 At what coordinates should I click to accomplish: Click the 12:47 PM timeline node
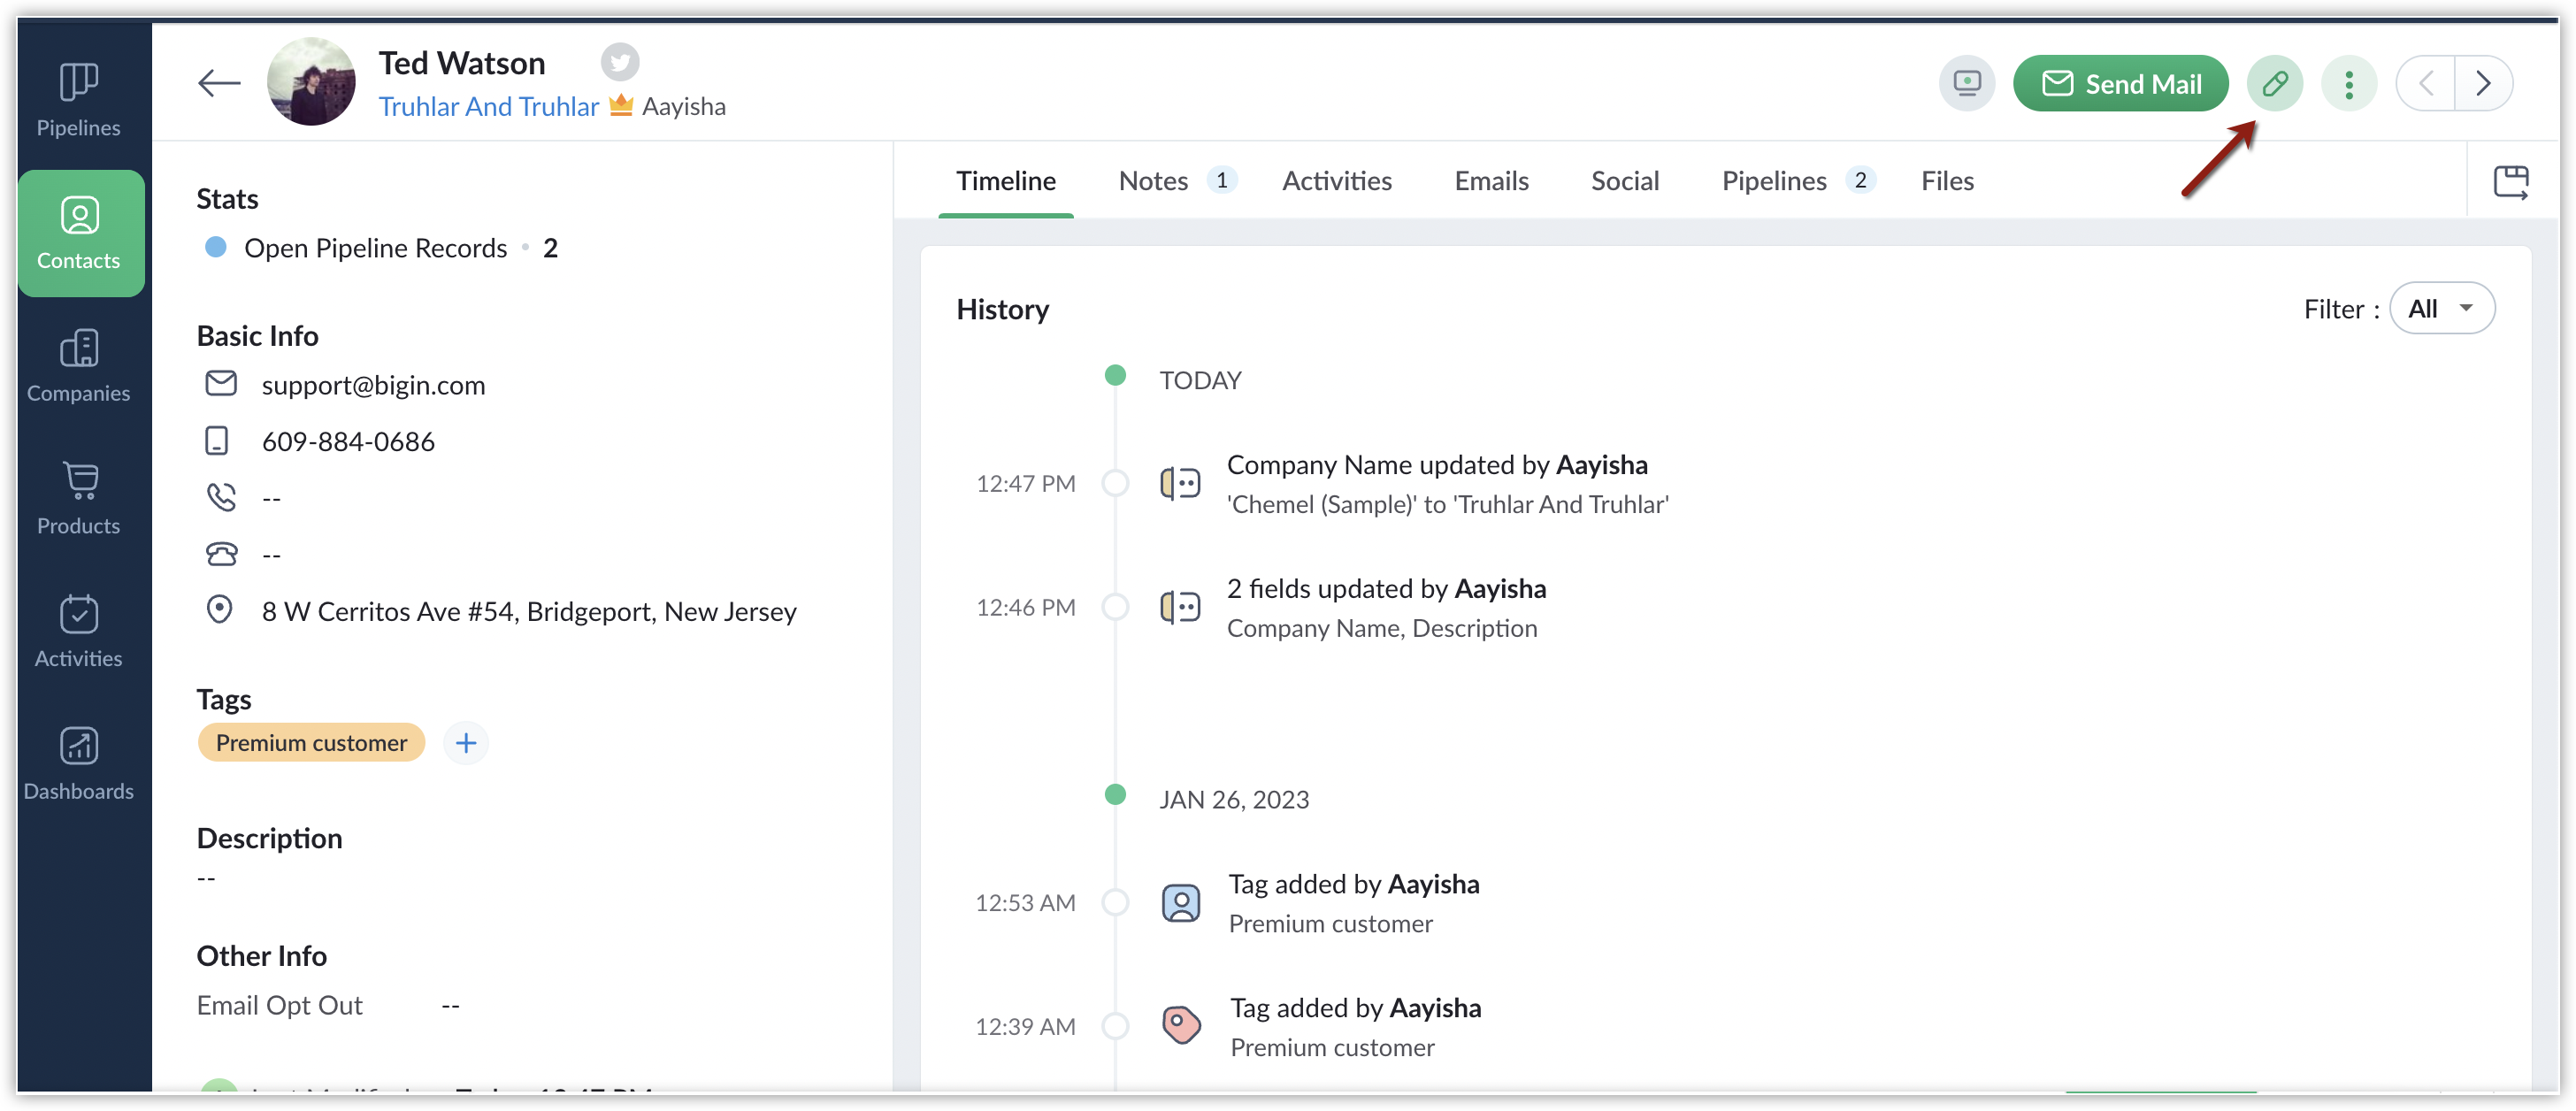coord(1115,484)
